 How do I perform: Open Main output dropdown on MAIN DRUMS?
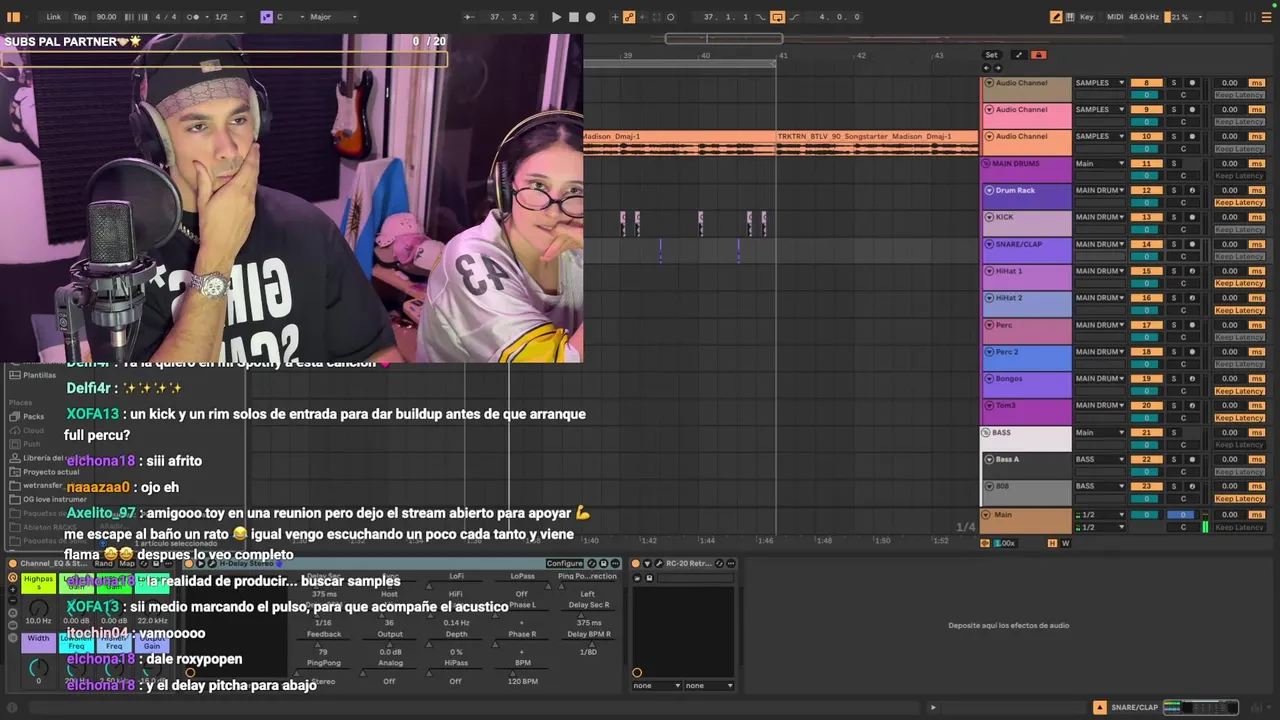pos(1100,163)
